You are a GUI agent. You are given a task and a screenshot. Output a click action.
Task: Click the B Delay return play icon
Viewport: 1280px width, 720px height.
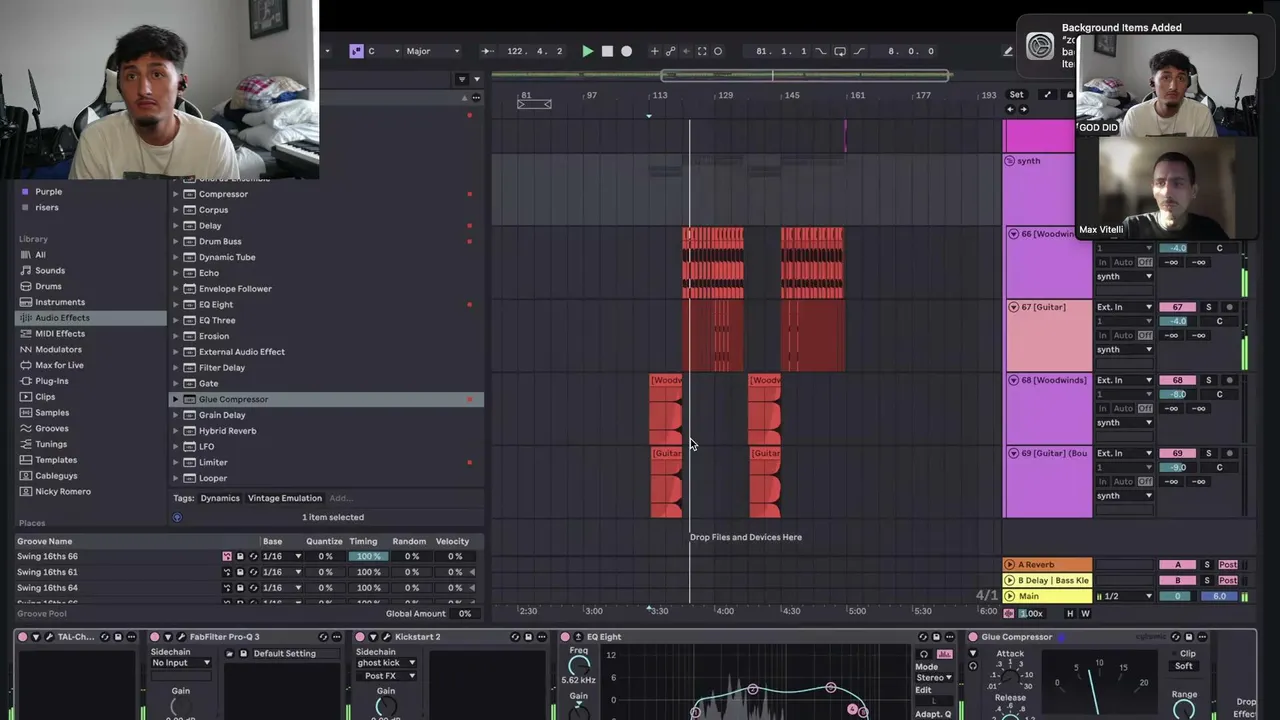point(1009,581)
